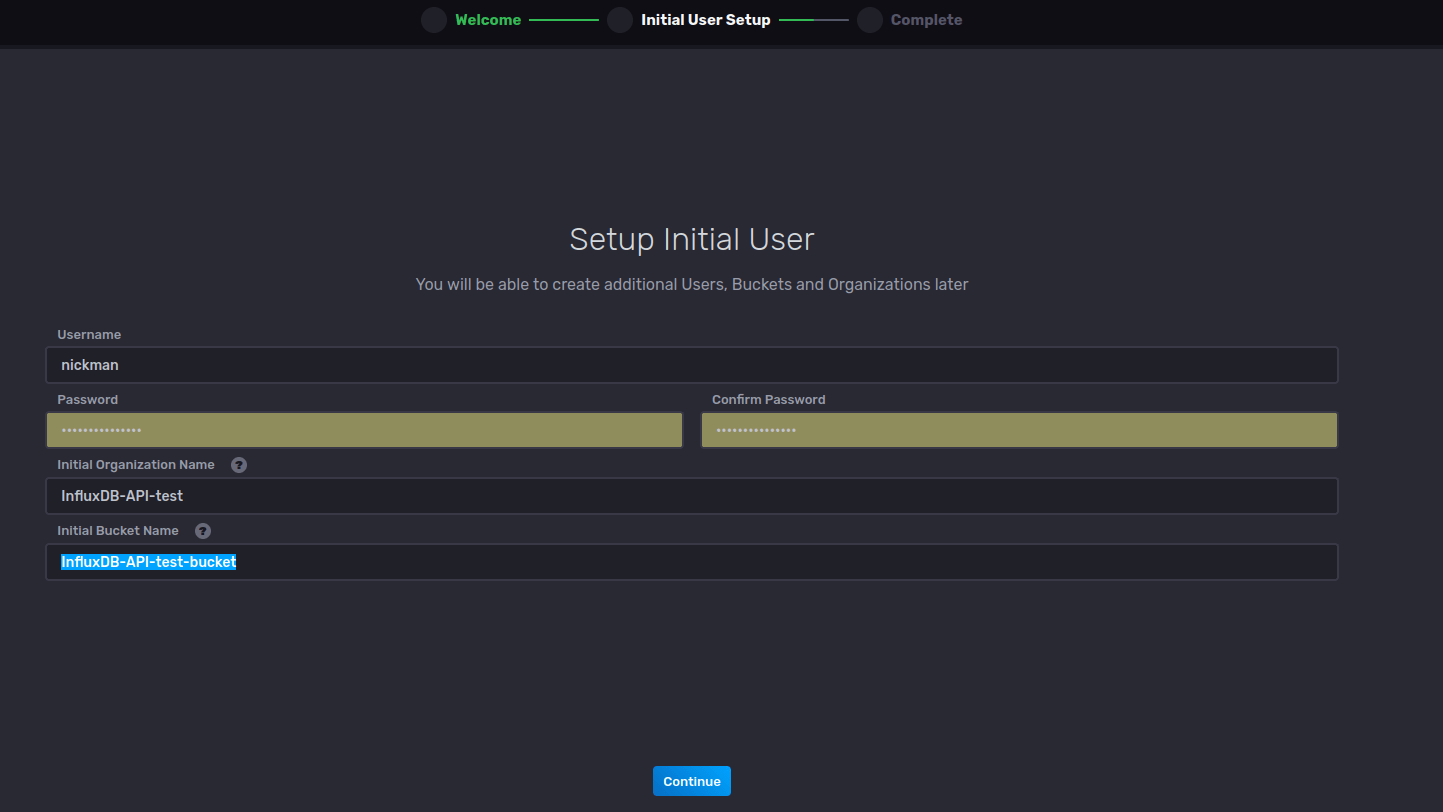Click the Initial Bucket Name help icon
Image resolution: width=1443 pixels, height=812 pixels.
(202, 531)
